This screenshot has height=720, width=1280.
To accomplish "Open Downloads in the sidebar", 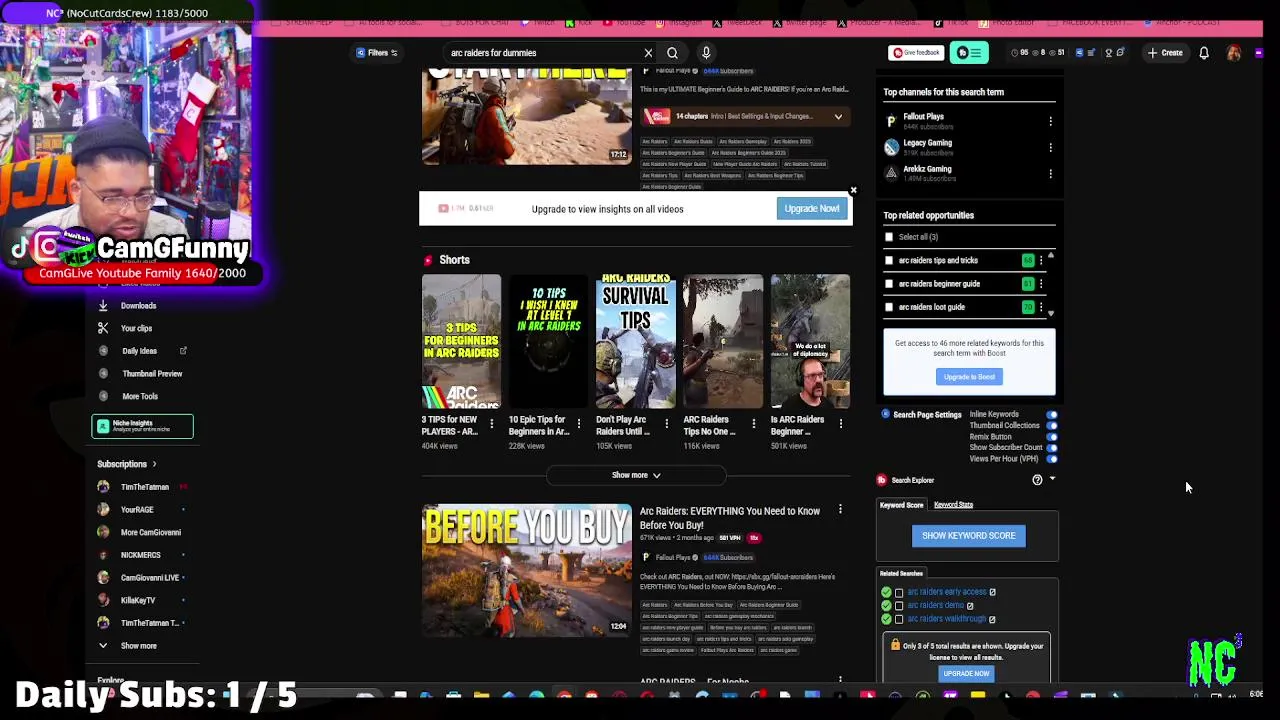I will pyautogui.click(x=139, y=306).
